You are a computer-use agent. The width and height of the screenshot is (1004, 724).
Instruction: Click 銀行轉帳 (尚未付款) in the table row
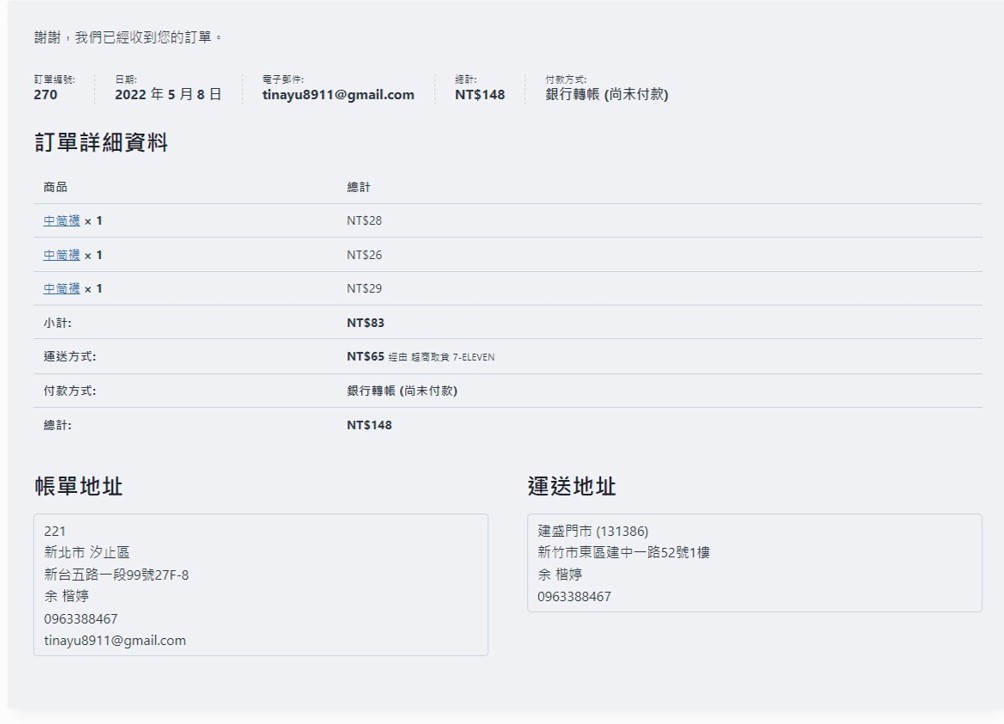[x=401, y=391]
